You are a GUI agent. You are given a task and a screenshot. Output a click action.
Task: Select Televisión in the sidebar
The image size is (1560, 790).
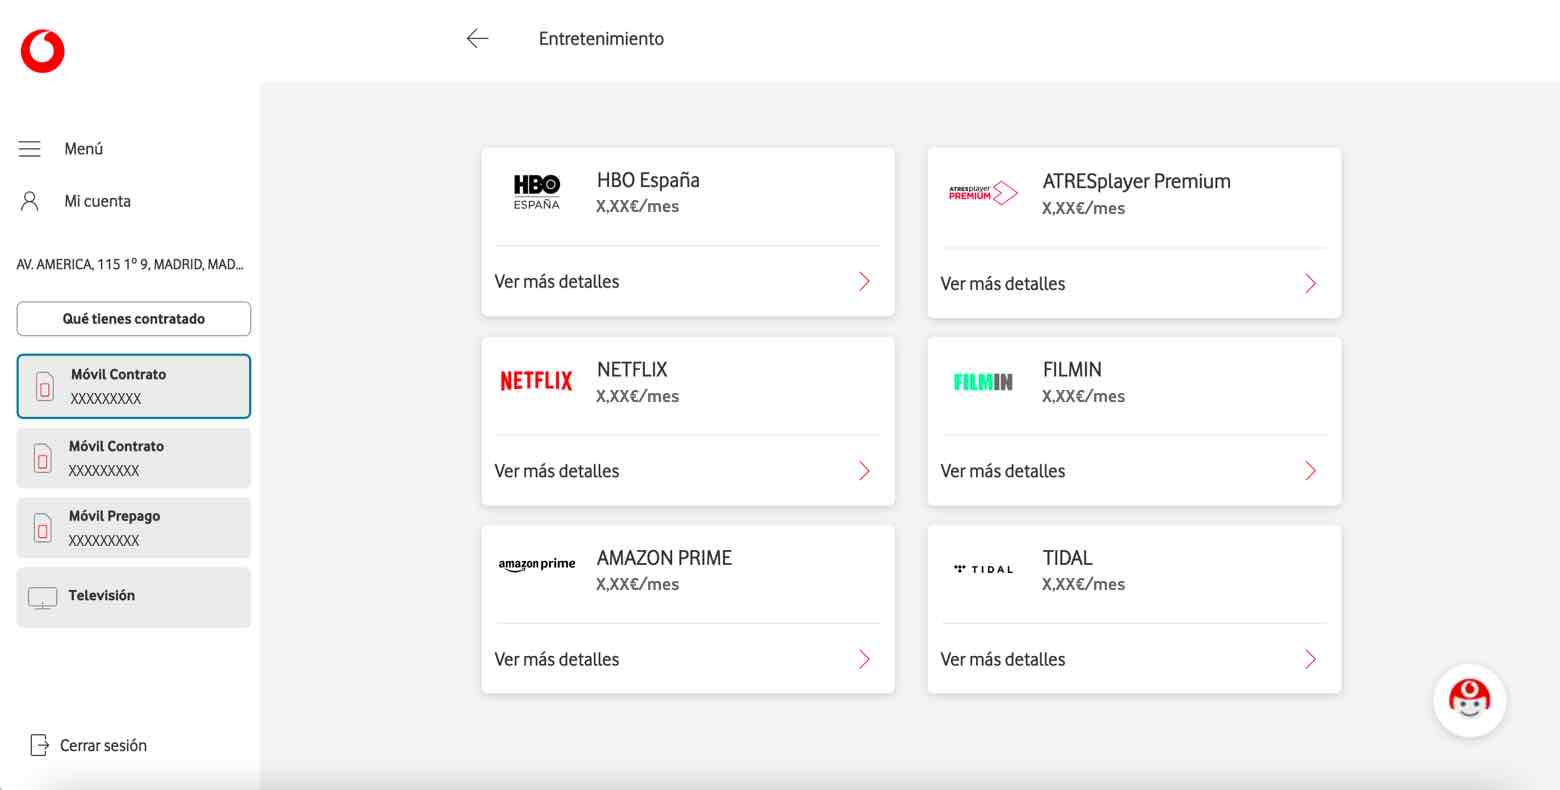click(133, 596)
